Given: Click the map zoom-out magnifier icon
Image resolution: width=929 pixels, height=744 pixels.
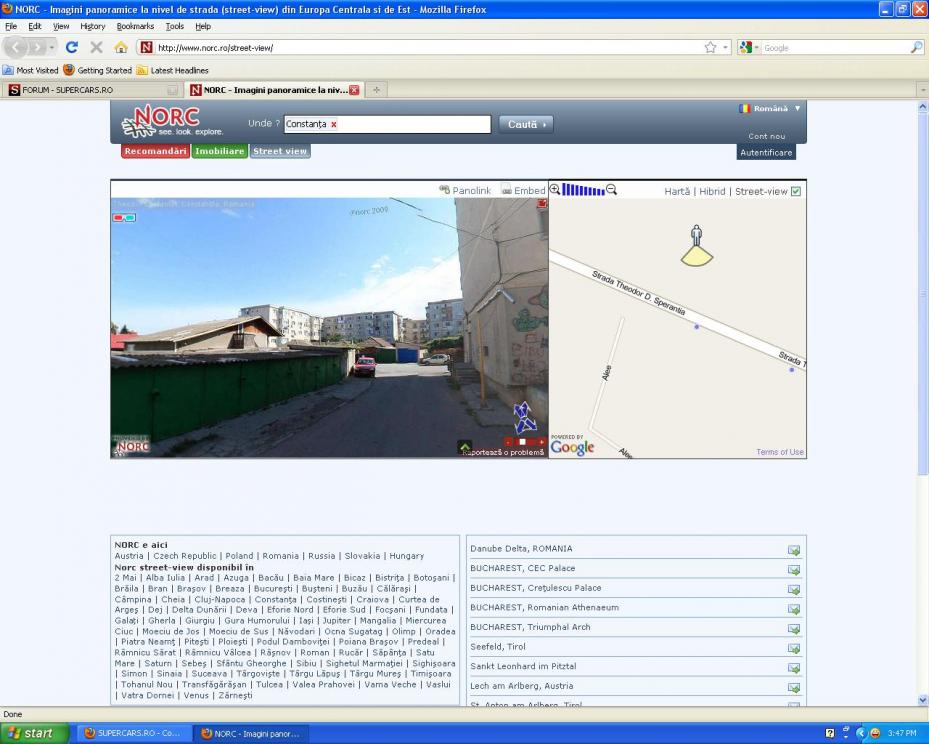Looking at the screenshot, I should (x=612, y=190).
